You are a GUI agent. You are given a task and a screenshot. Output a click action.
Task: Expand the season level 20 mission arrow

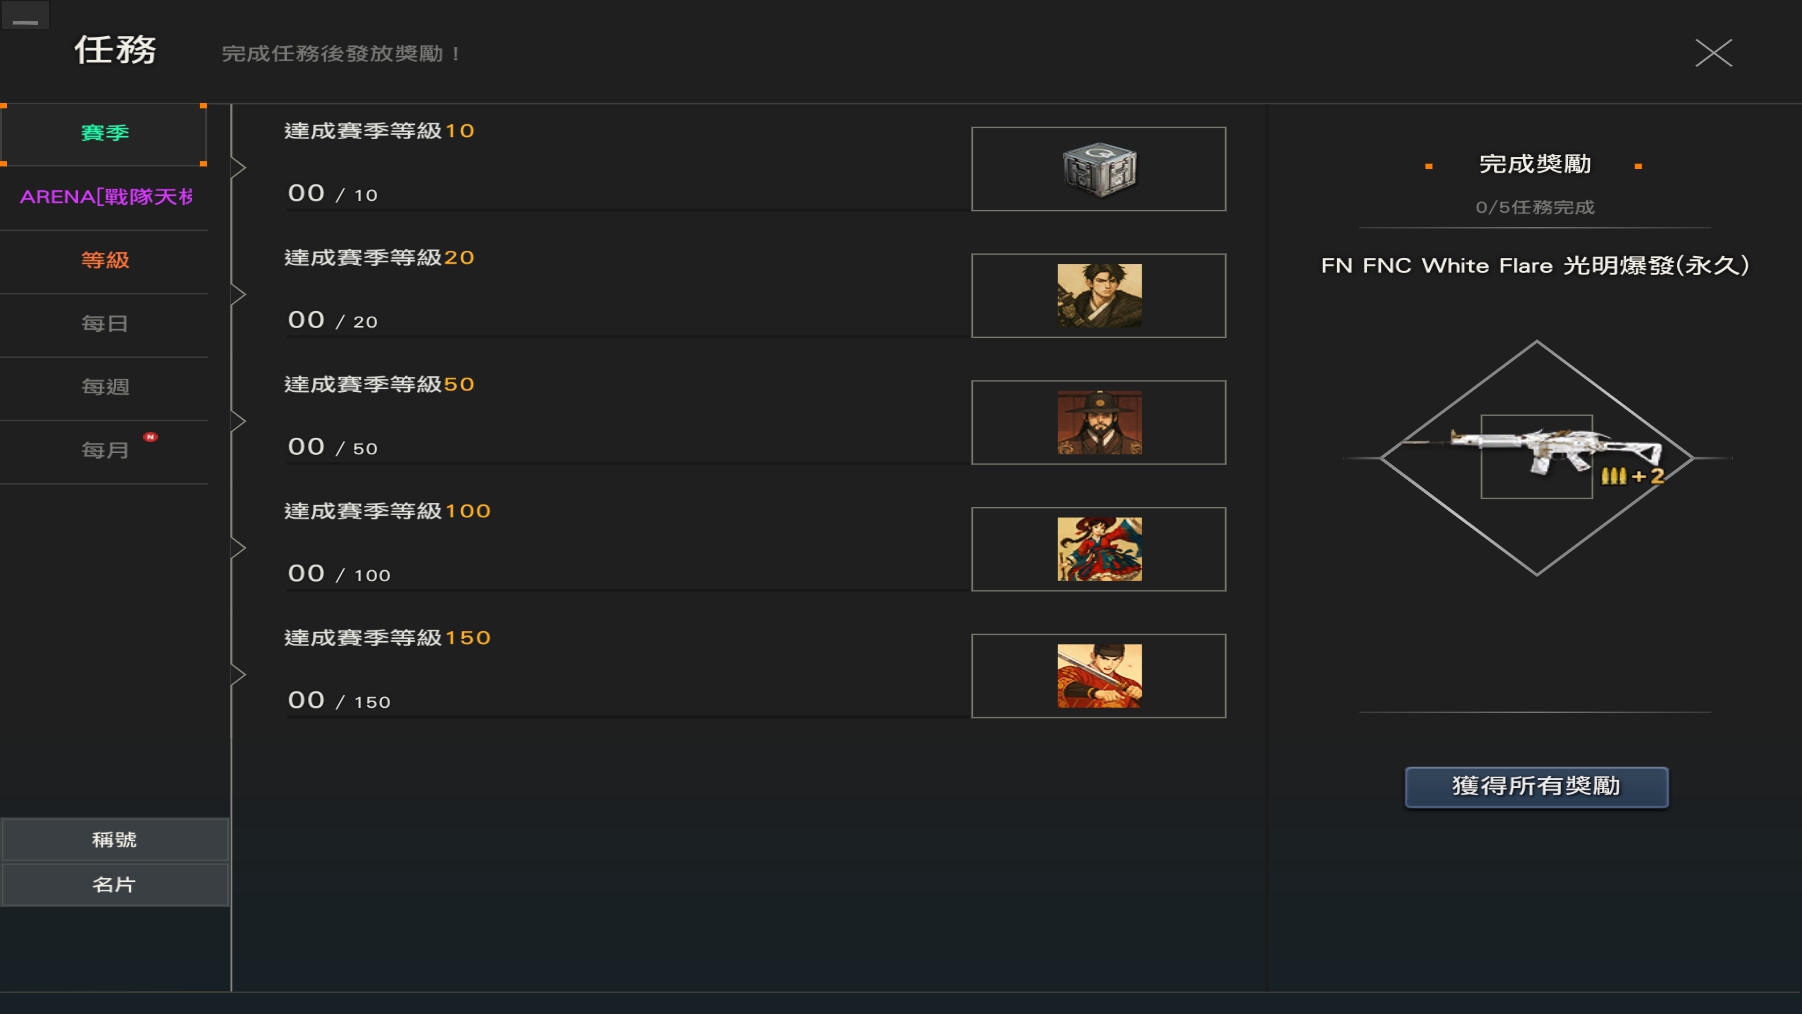(x=238, y=295)
